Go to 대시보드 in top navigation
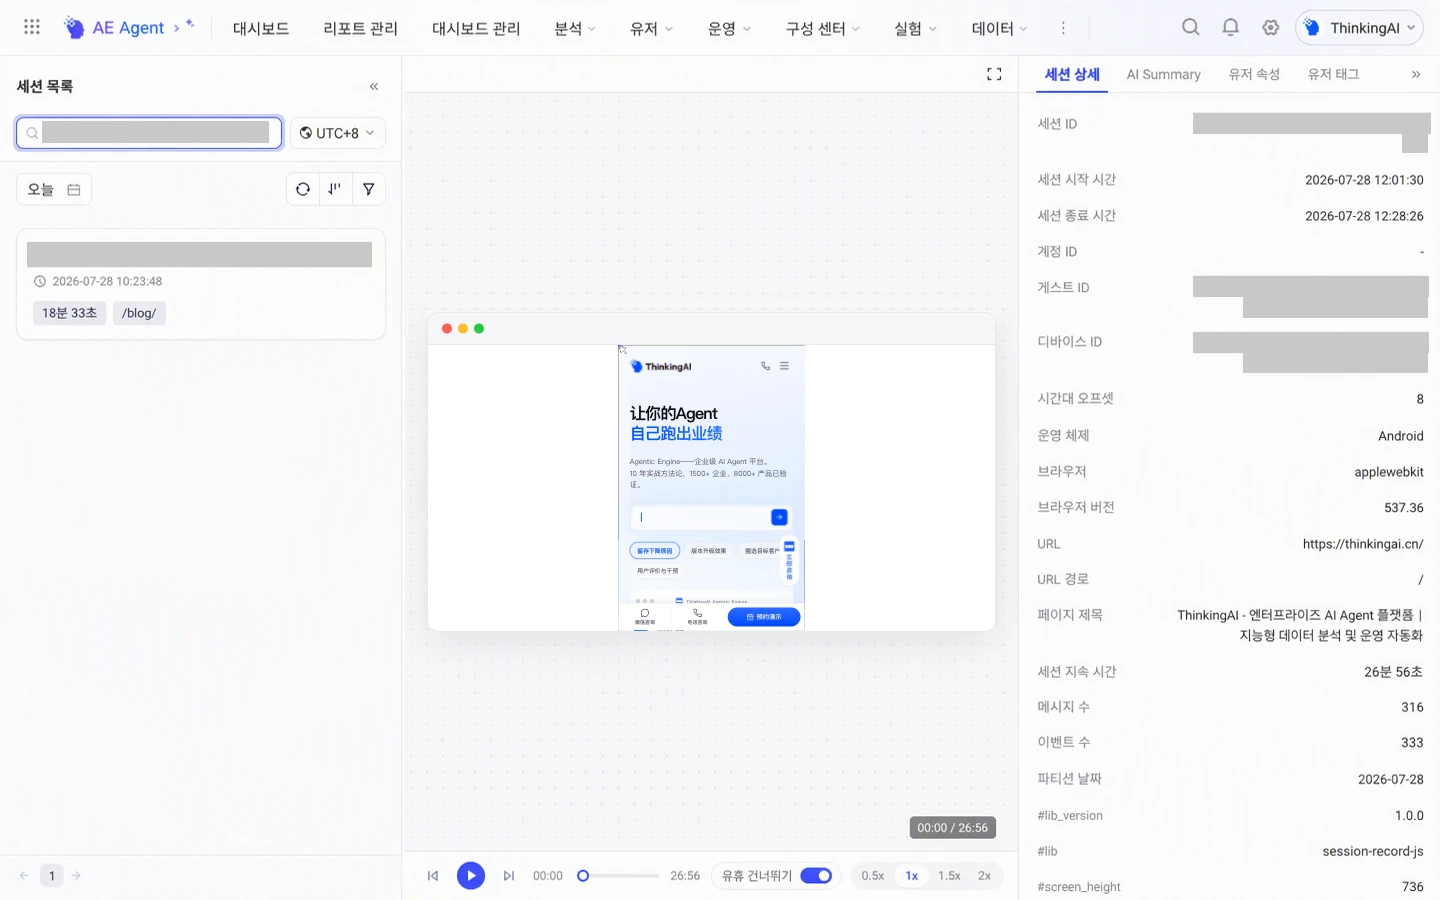The image size is (1440, 900). [x=261, y=28]
